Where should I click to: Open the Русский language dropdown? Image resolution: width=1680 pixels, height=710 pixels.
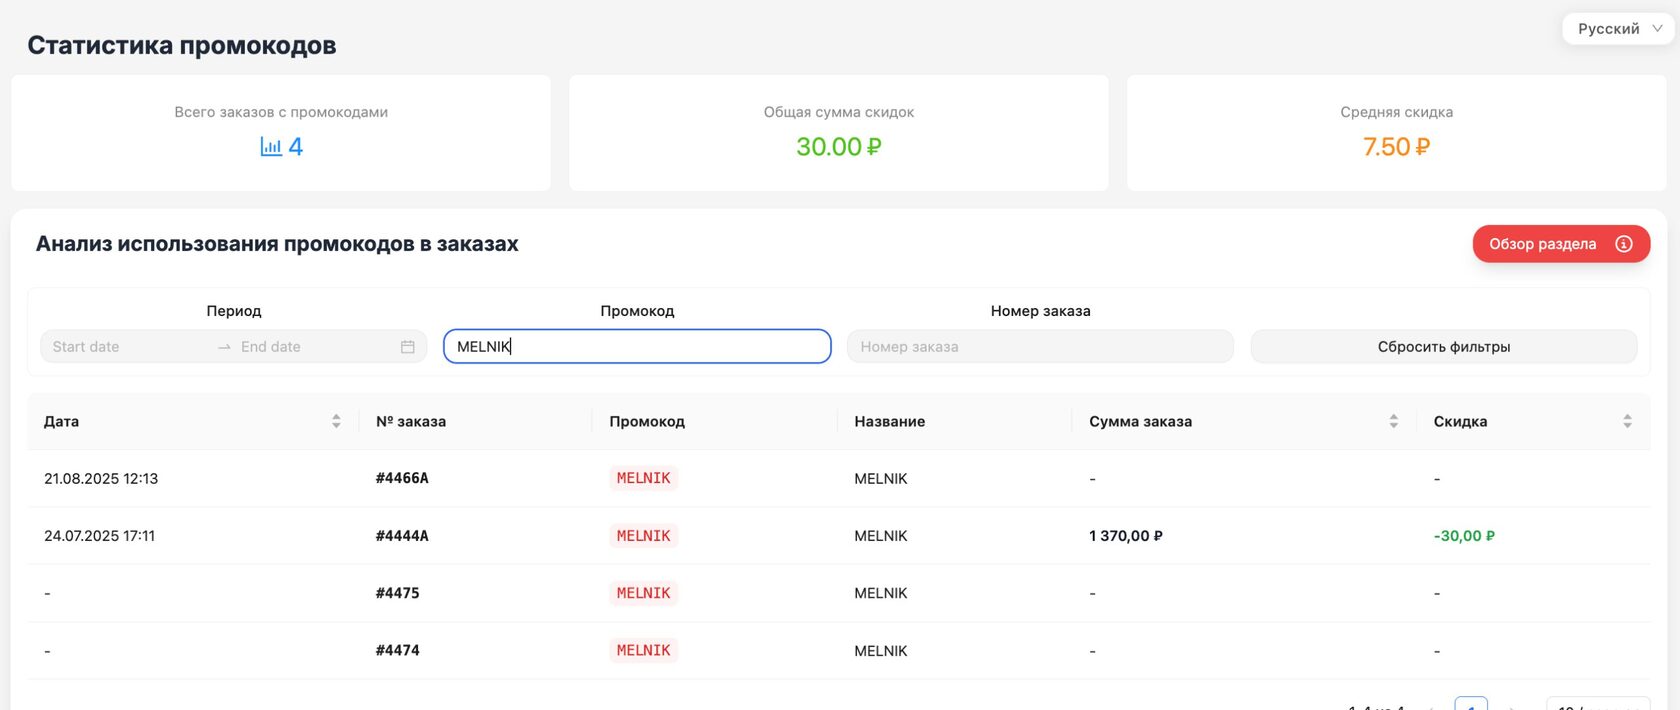pyautogui.click(x=1608, y=29)
